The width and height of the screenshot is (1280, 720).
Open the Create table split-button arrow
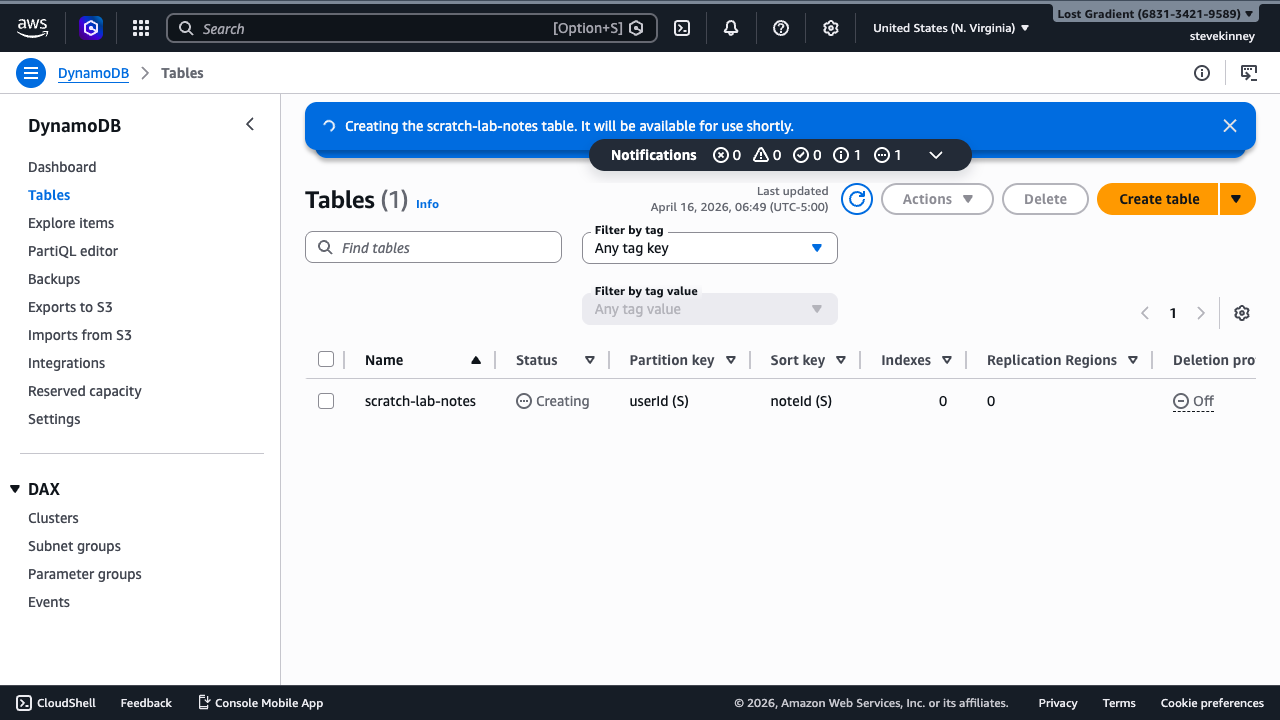(x=1237, y=199)
